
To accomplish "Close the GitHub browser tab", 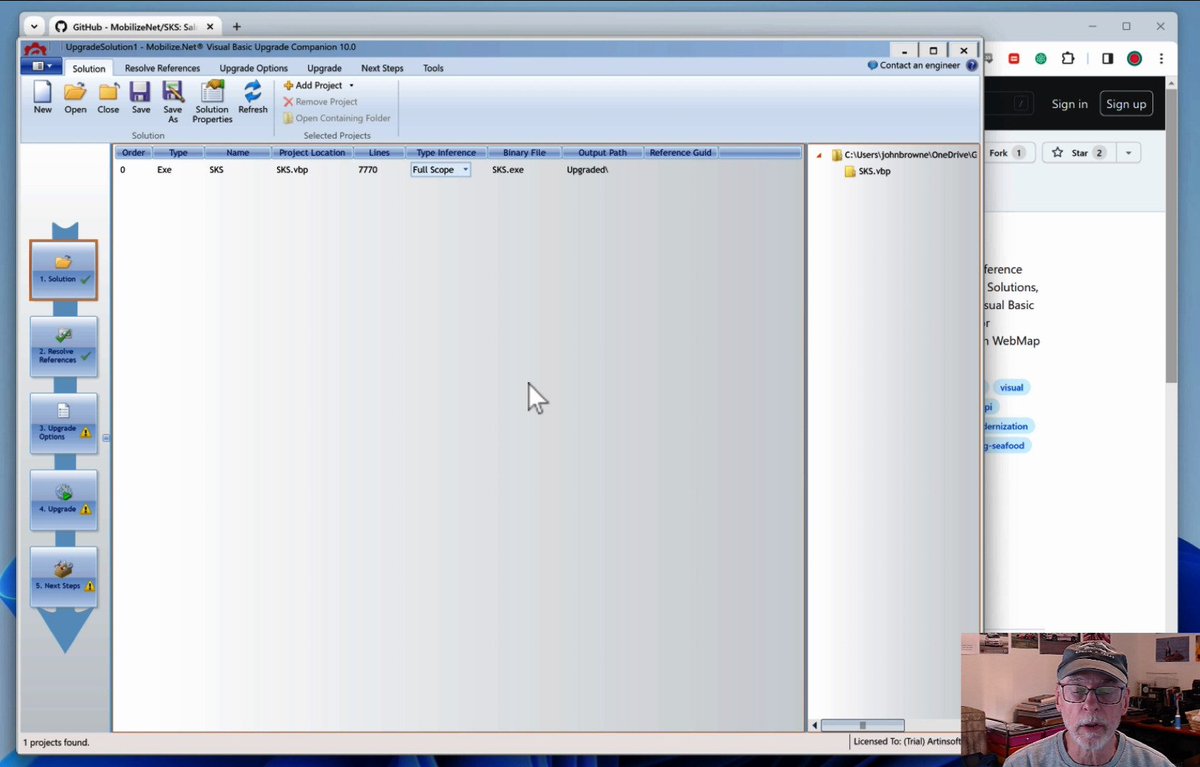I will pyautogui.click(x=210, y=26).
